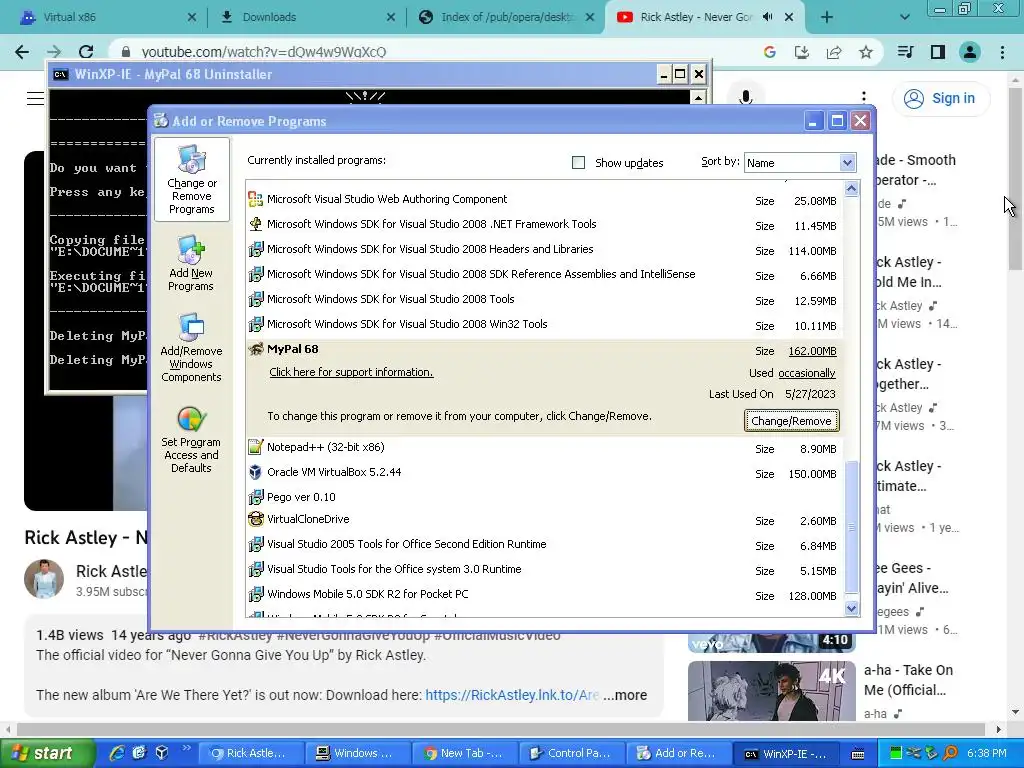Expand the video description with ...more
1024x768 pixels.
pyautogui.click(x=625, y=695)
